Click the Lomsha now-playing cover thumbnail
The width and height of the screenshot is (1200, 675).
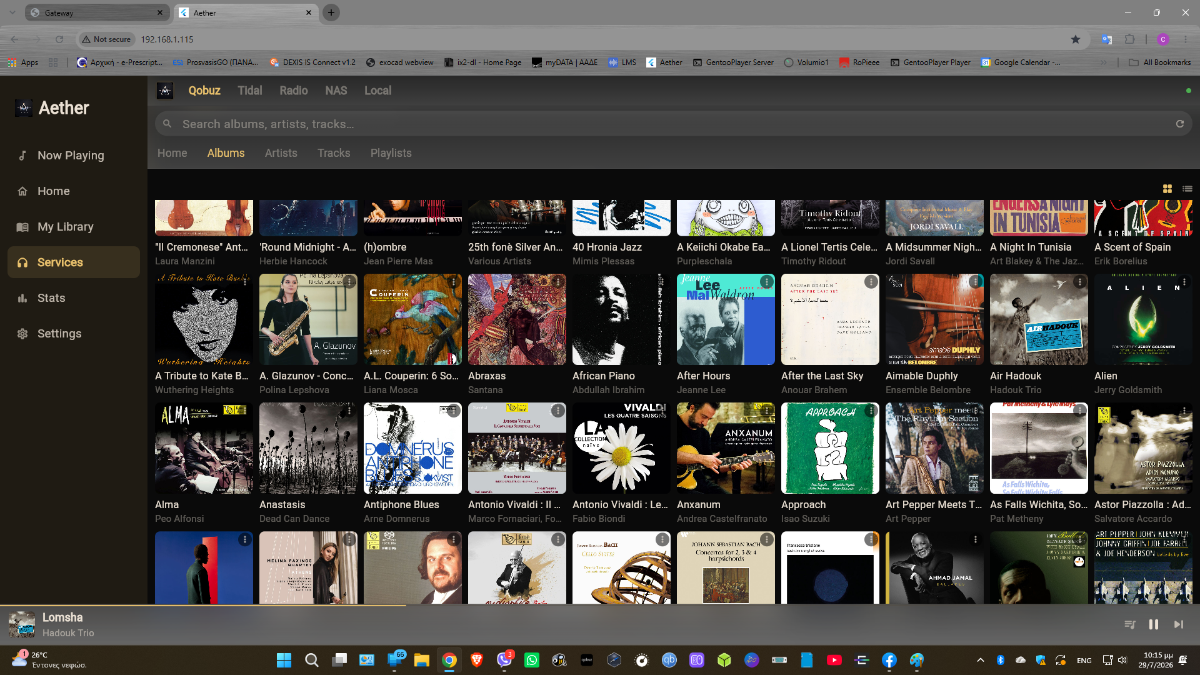(22, 625)
